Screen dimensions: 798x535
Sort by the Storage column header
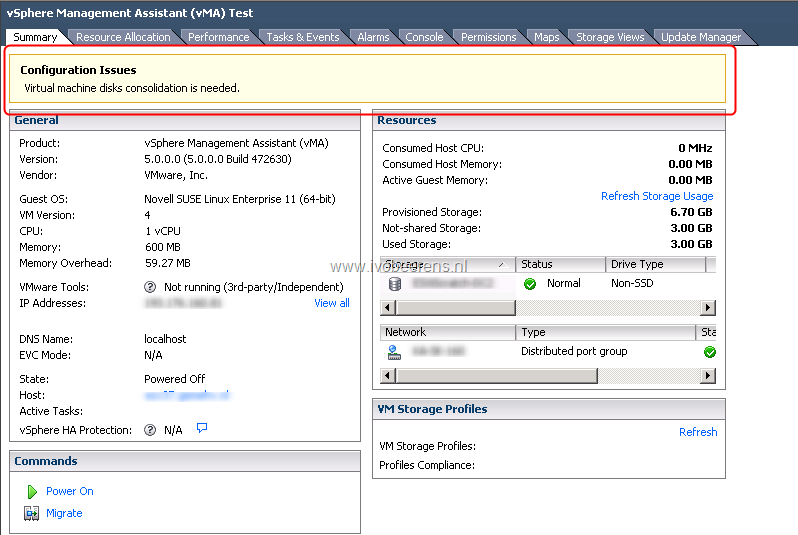click(448, 264)
